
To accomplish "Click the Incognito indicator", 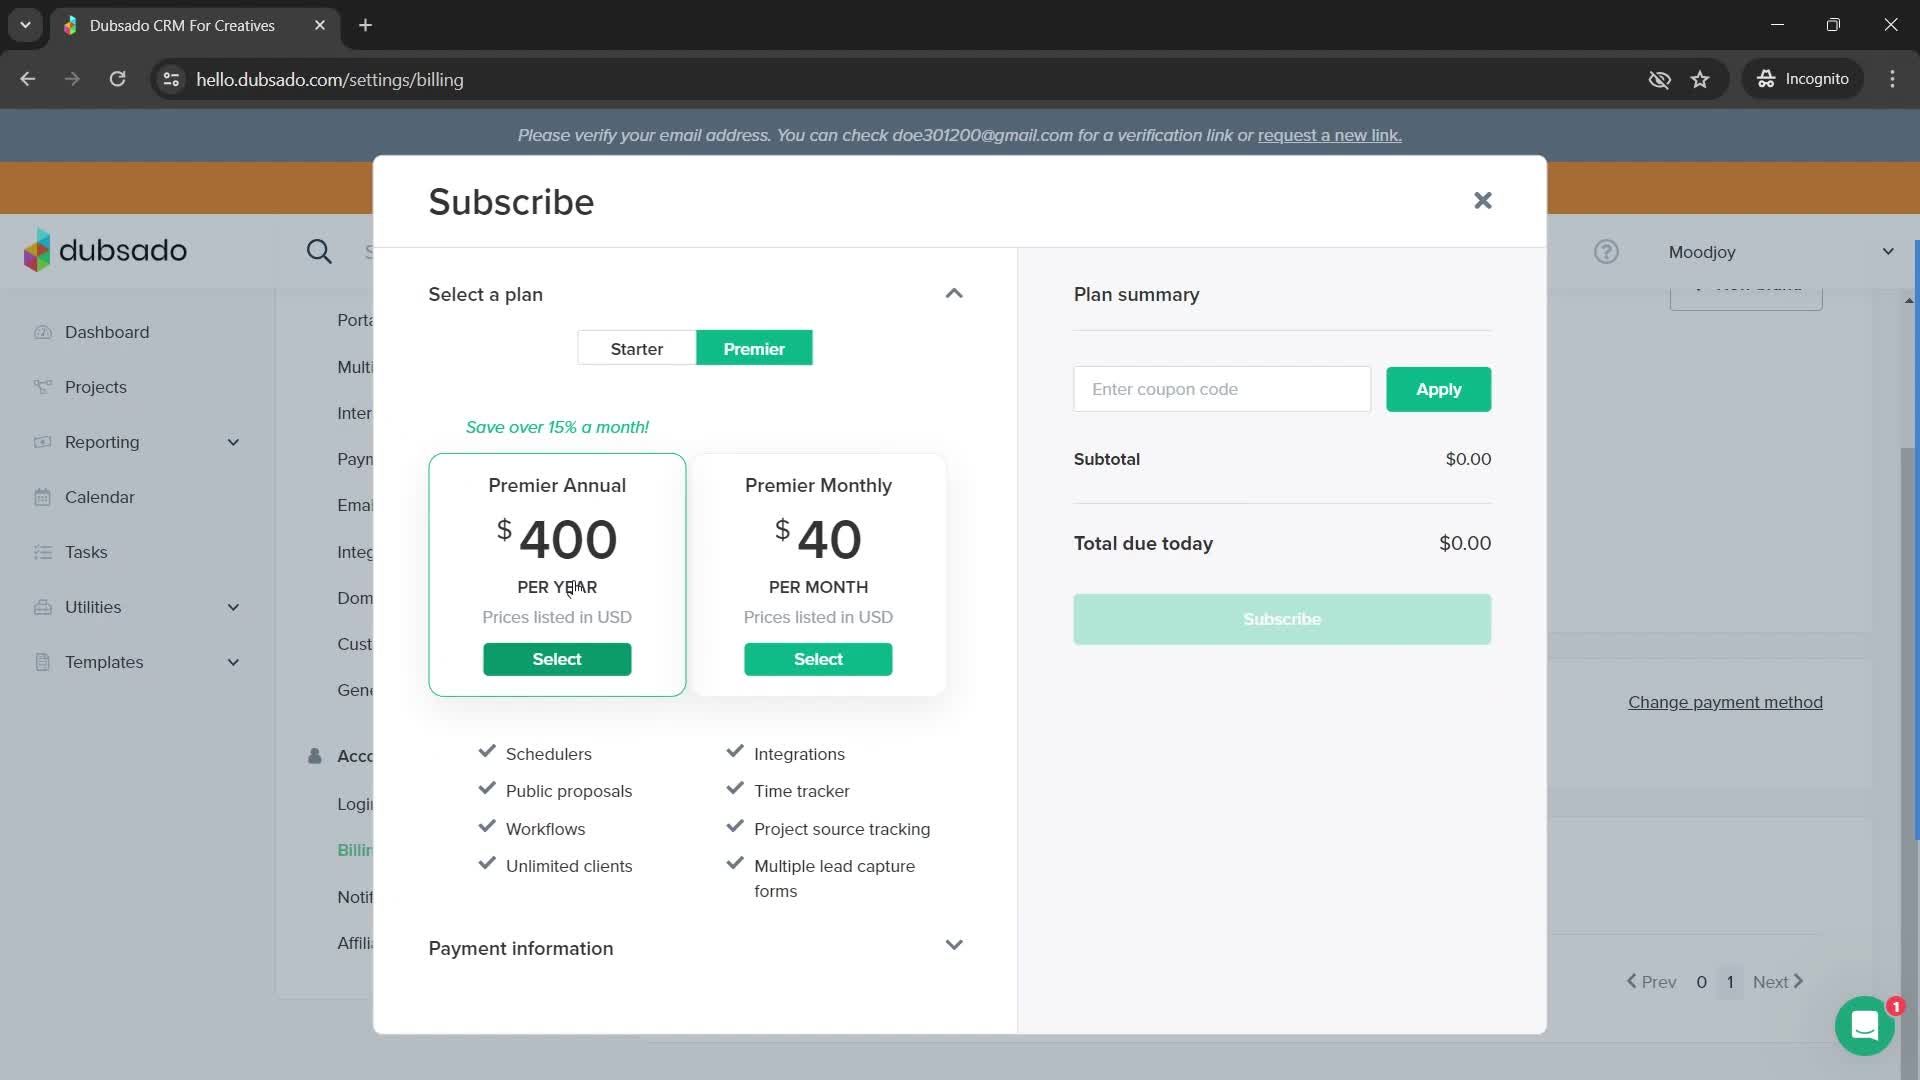I will 1804,79.
